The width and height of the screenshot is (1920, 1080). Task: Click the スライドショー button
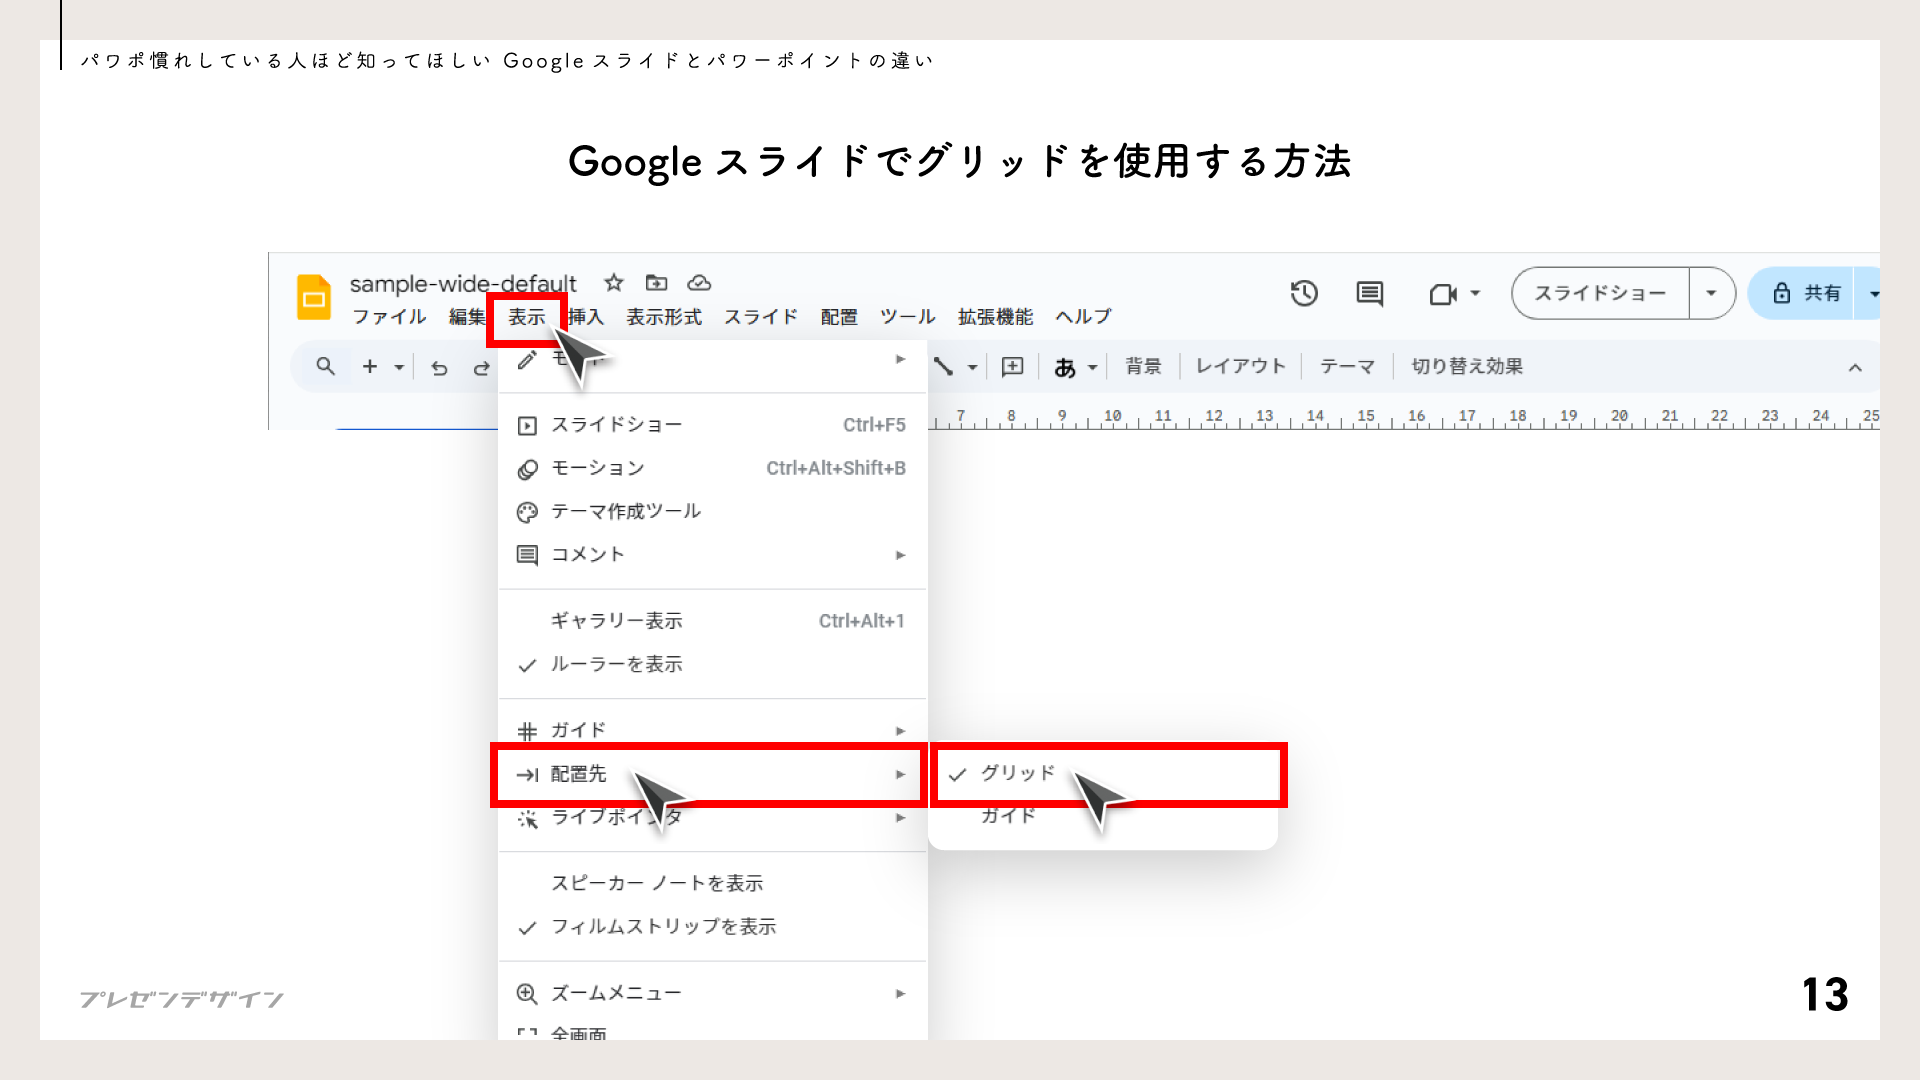pyautogui.click(x=1600, y=293)
